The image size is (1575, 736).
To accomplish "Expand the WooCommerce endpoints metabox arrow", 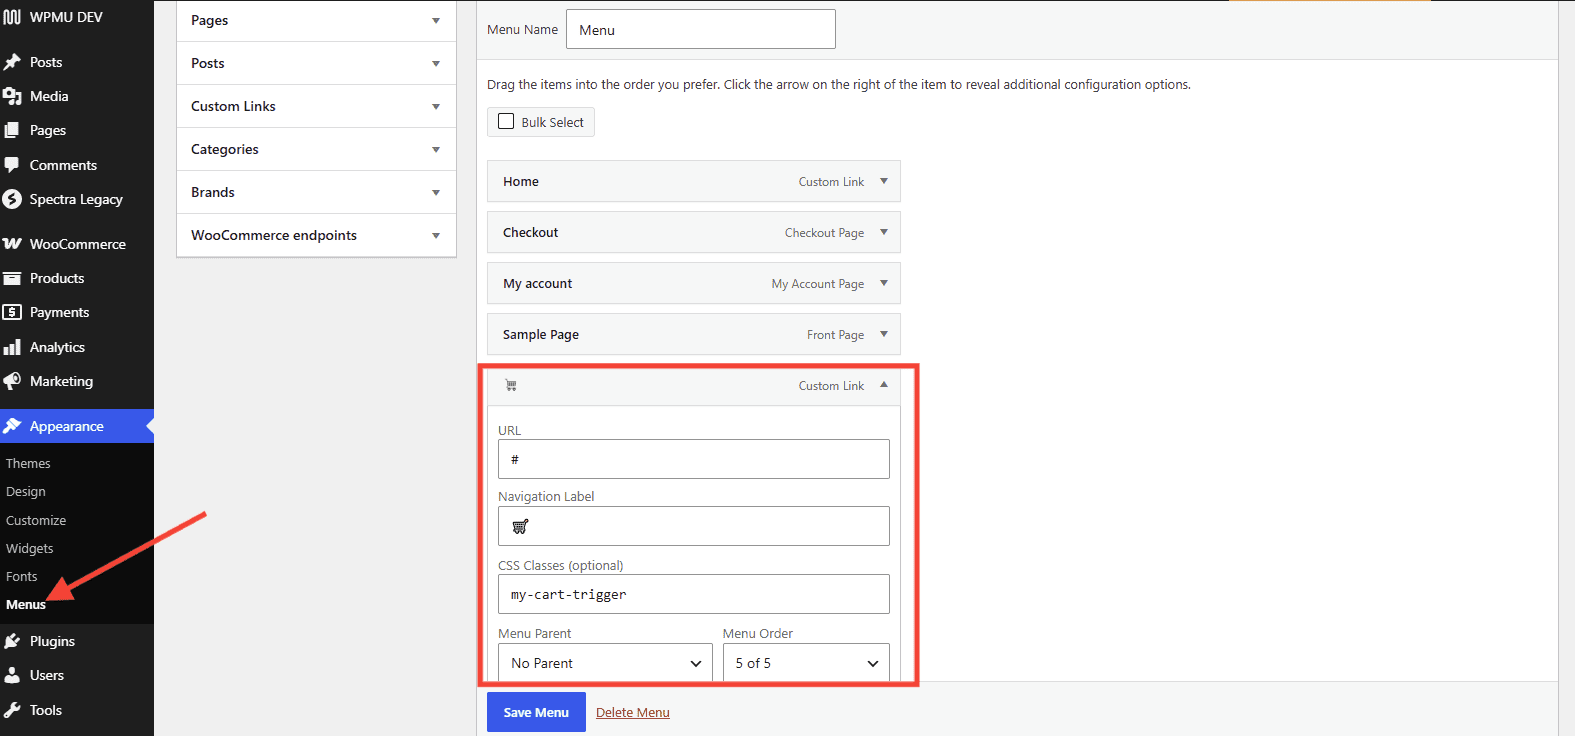I will pyautogui.click(x=436, y=236).
